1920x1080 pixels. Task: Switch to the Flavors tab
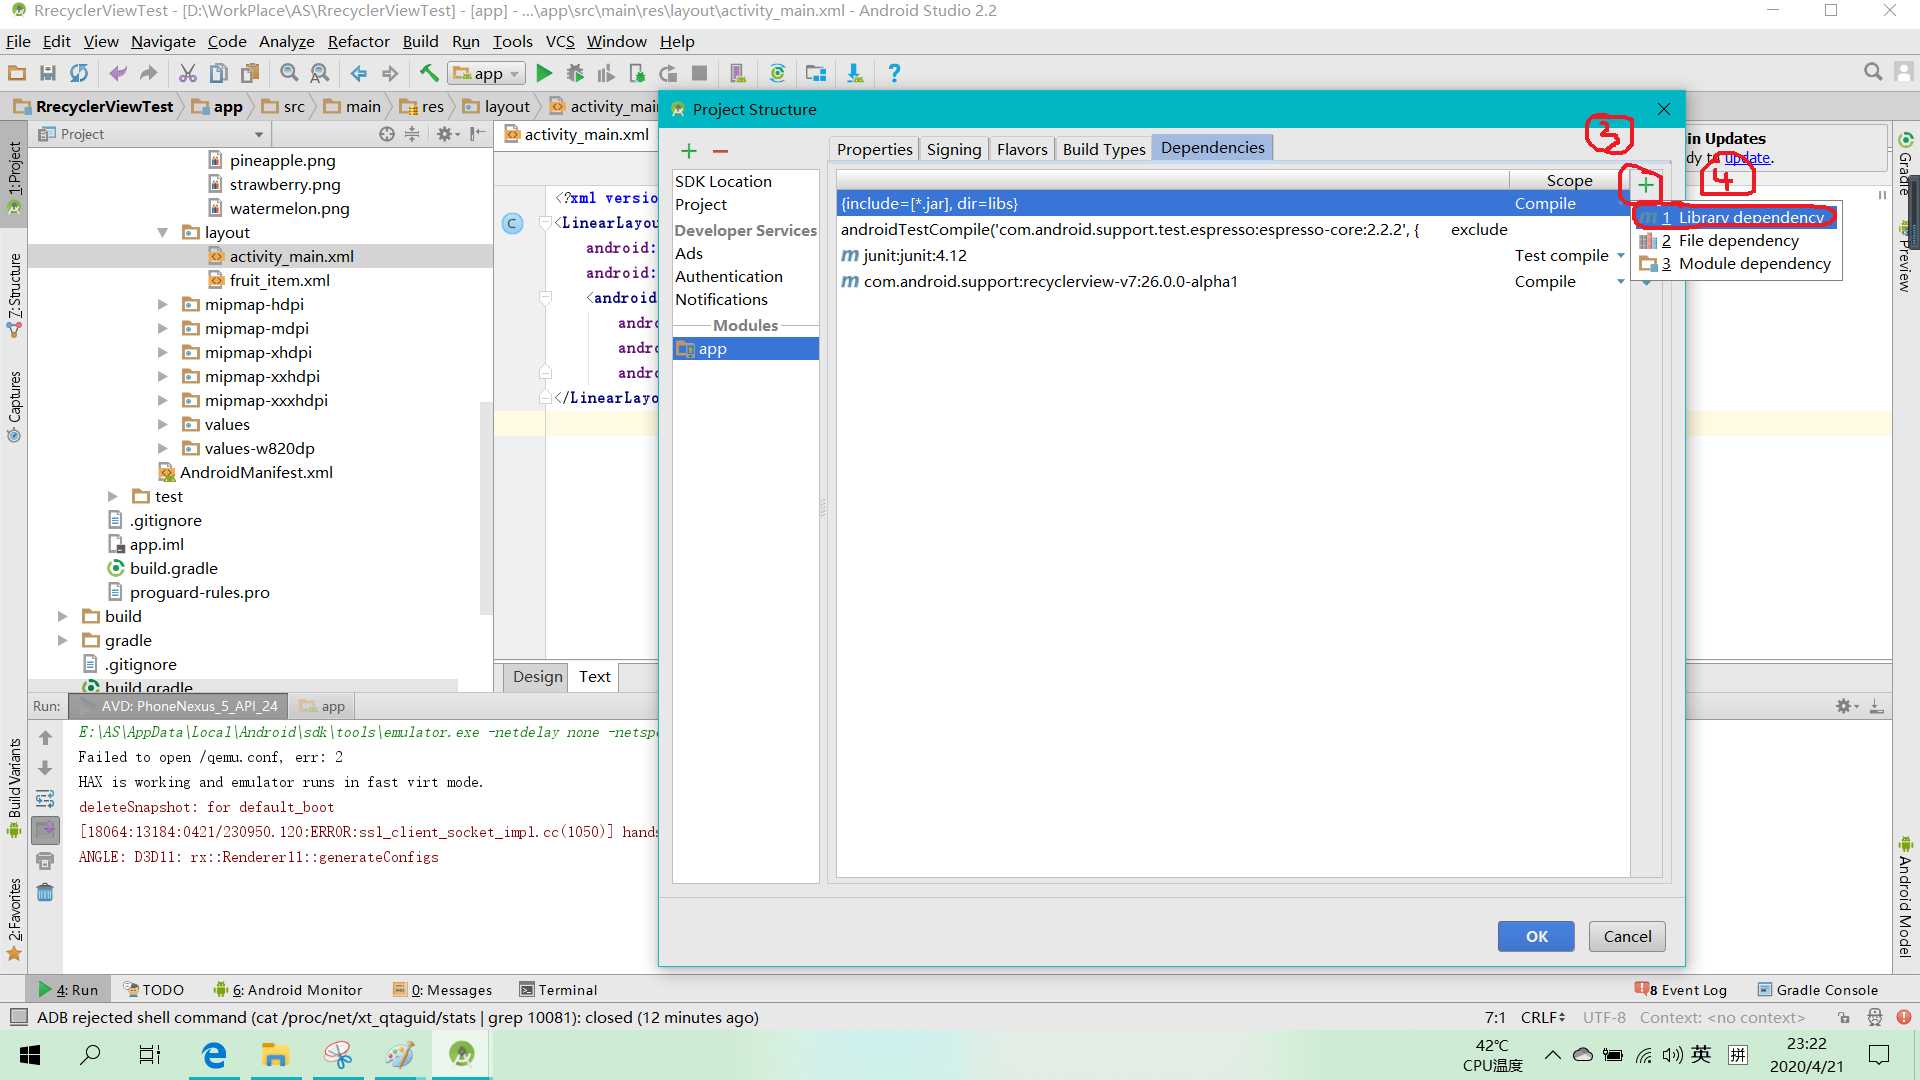[x=1022, y=149]
